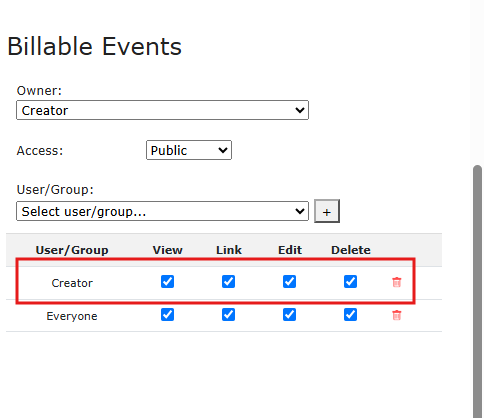Viewport: 484px width, 418px height.
Task: Open the Access dropdown set to Public
Action: [x=189, y=150]
